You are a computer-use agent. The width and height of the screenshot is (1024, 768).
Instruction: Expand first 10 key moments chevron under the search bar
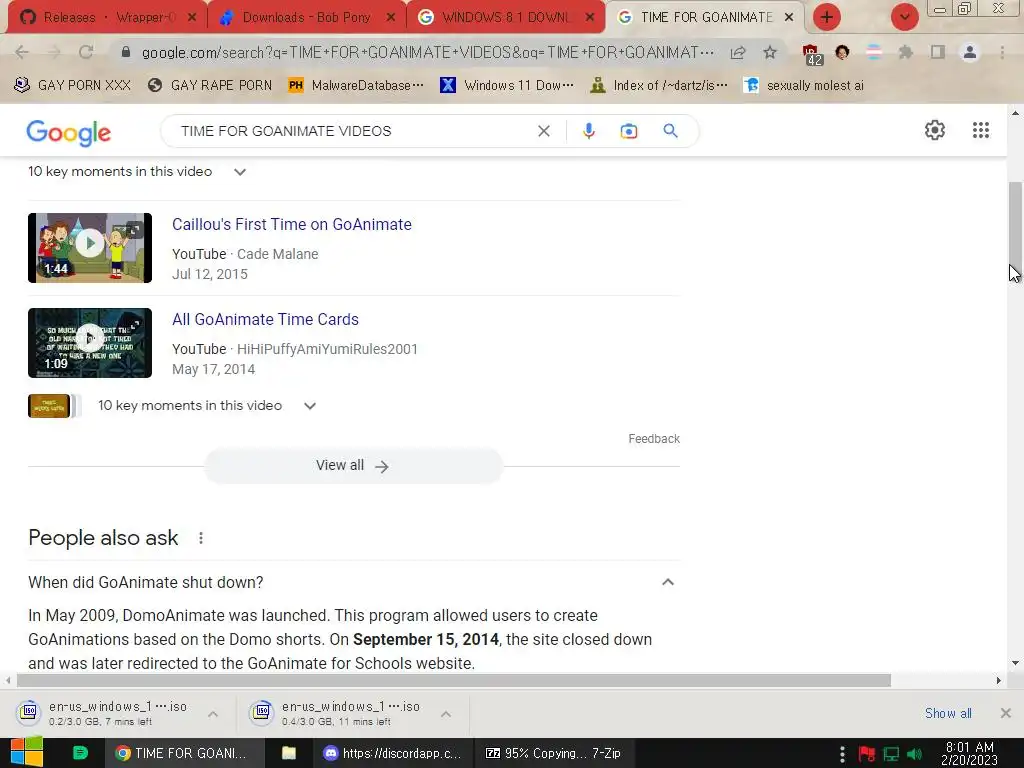coord(240,172)
